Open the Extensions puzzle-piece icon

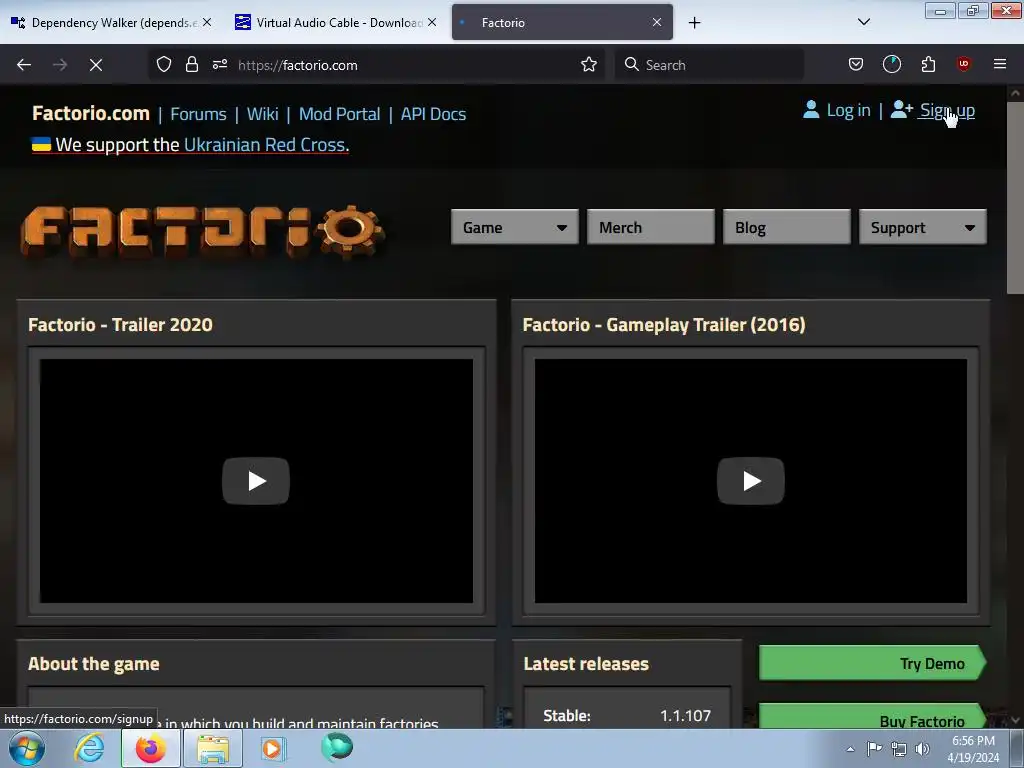click(928, 64)
